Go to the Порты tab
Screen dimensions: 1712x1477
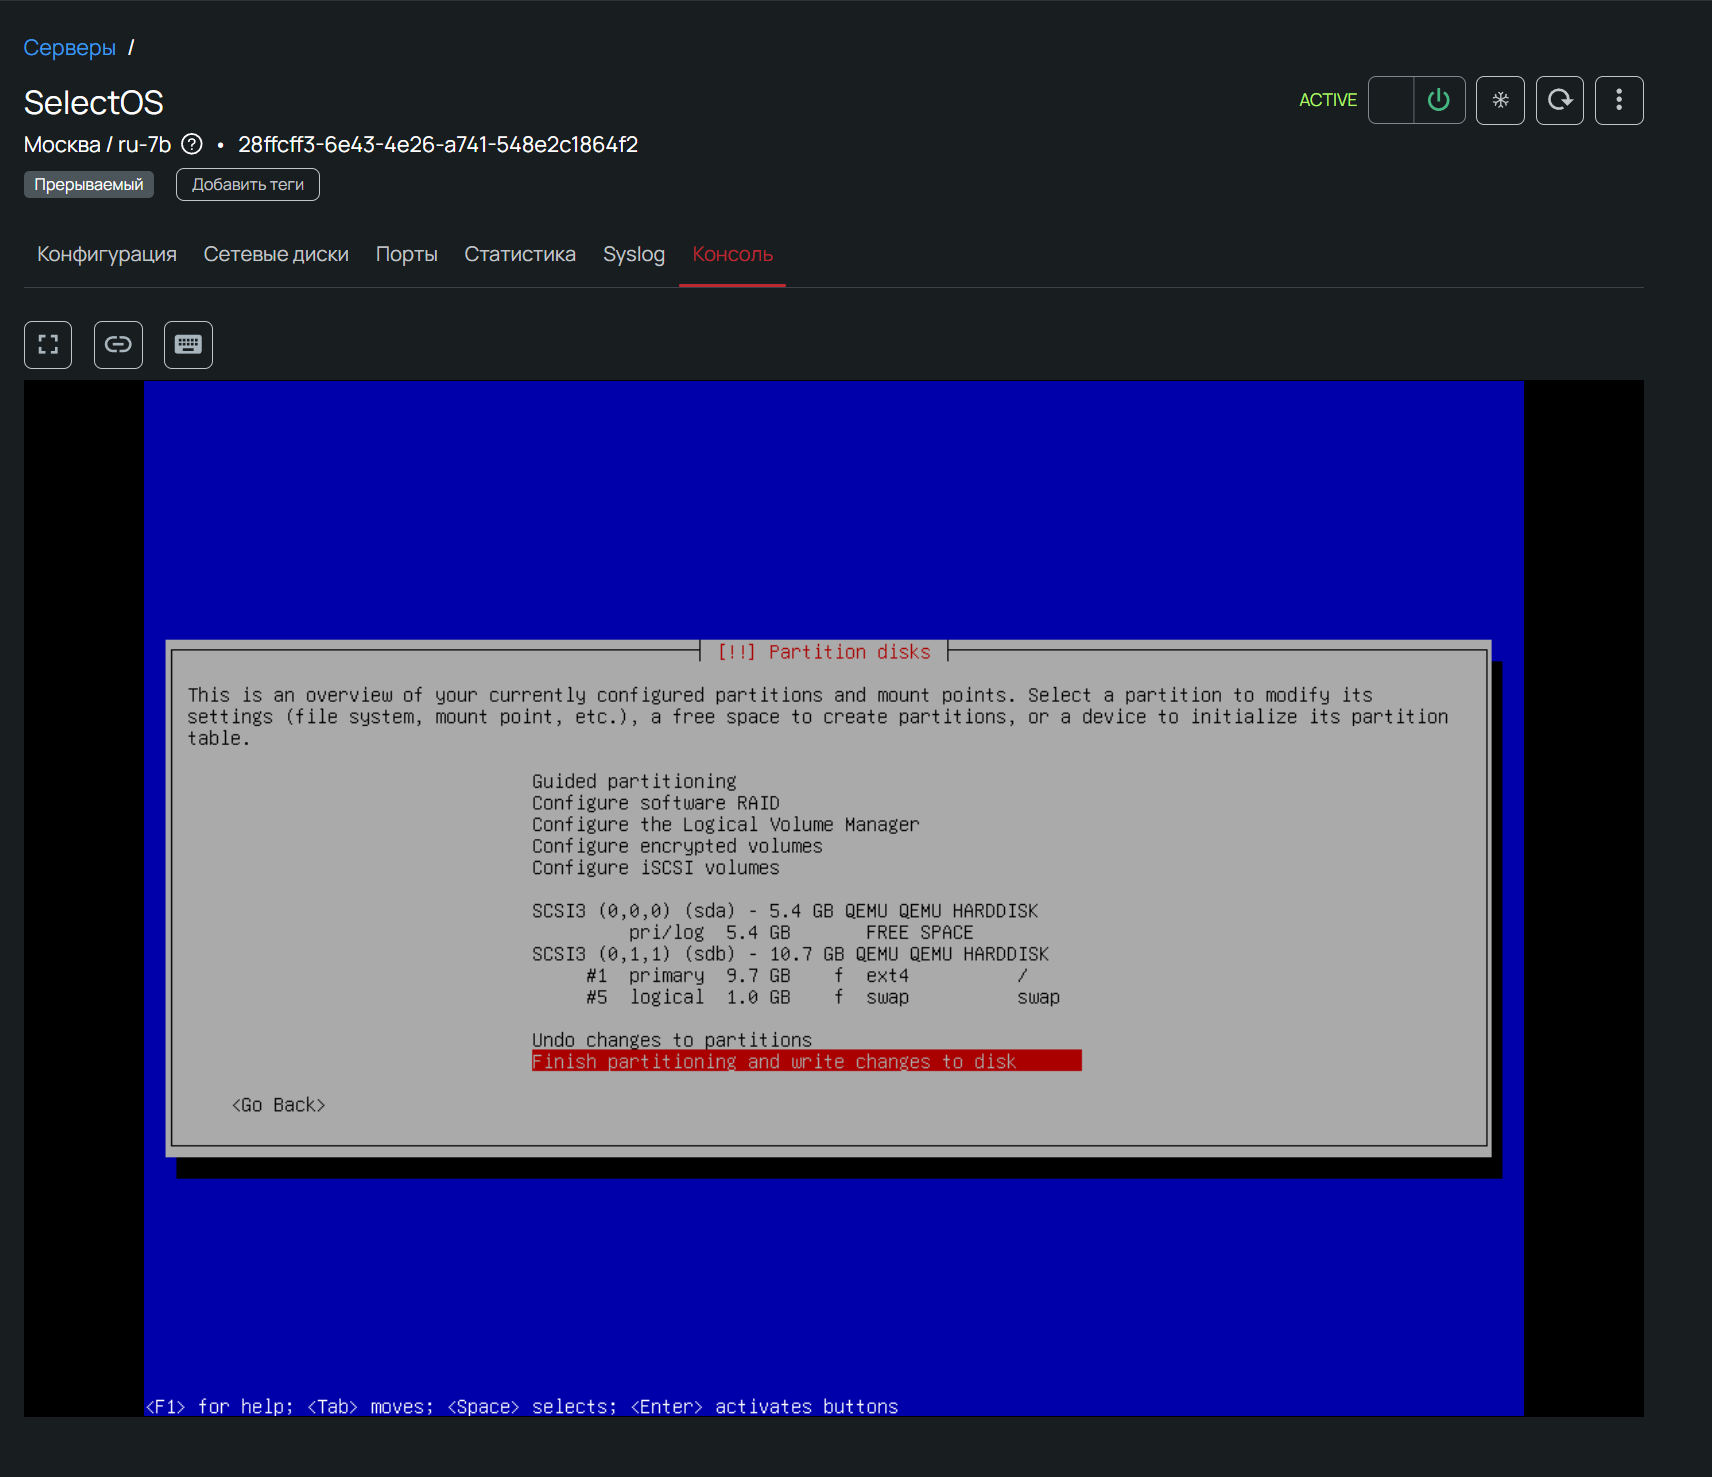click(406, 255)
